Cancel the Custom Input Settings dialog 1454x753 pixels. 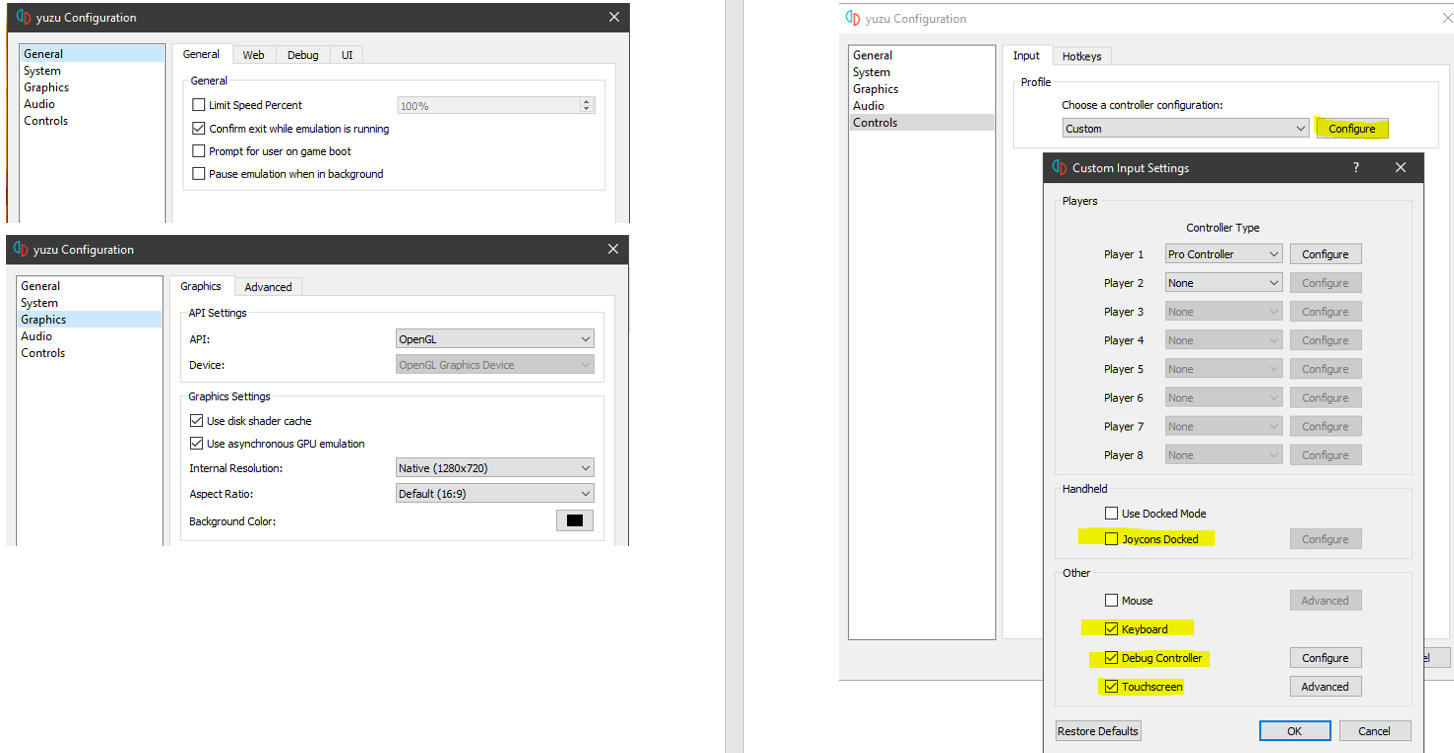(x=1374, y=731)
